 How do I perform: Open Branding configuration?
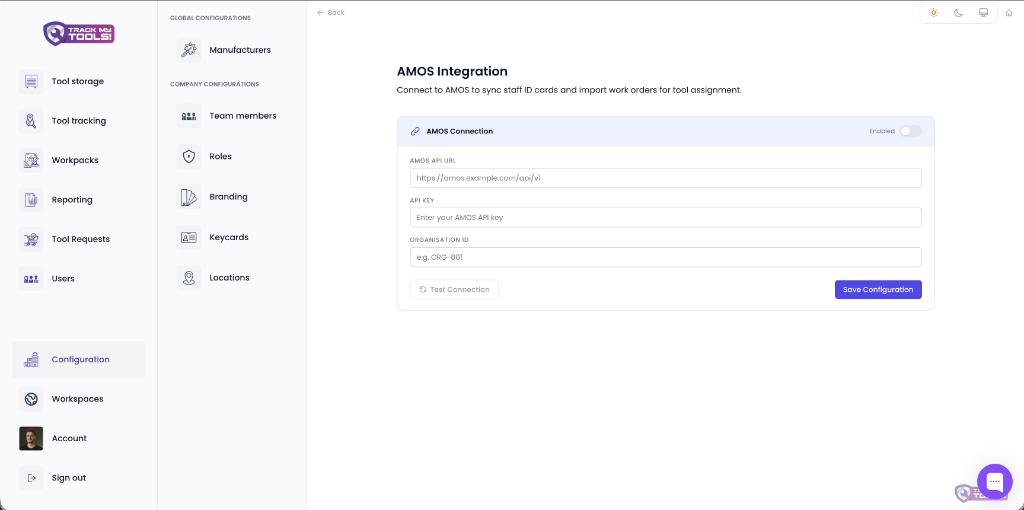[x=228, y=197]
